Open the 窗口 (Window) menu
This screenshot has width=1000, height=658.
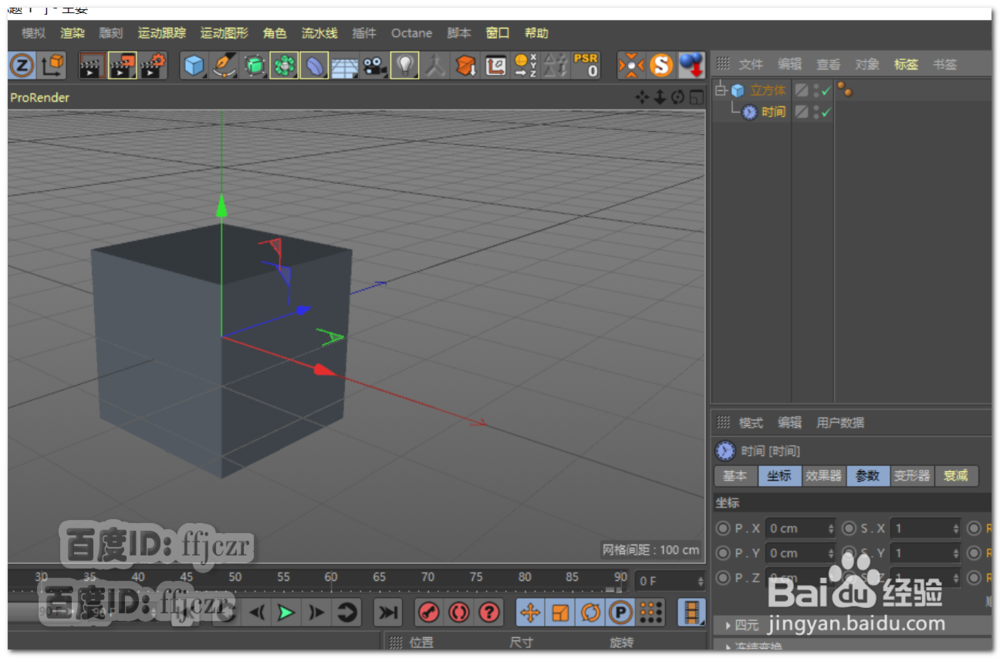pos(497,33)
